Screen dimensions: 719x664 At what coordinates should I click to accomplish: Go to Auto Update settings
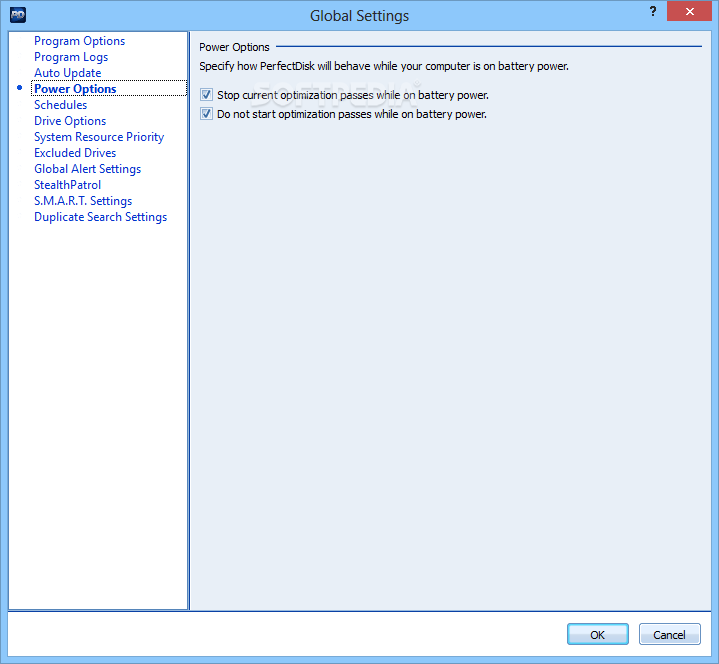pyautogui.click(x=67, y=73)
